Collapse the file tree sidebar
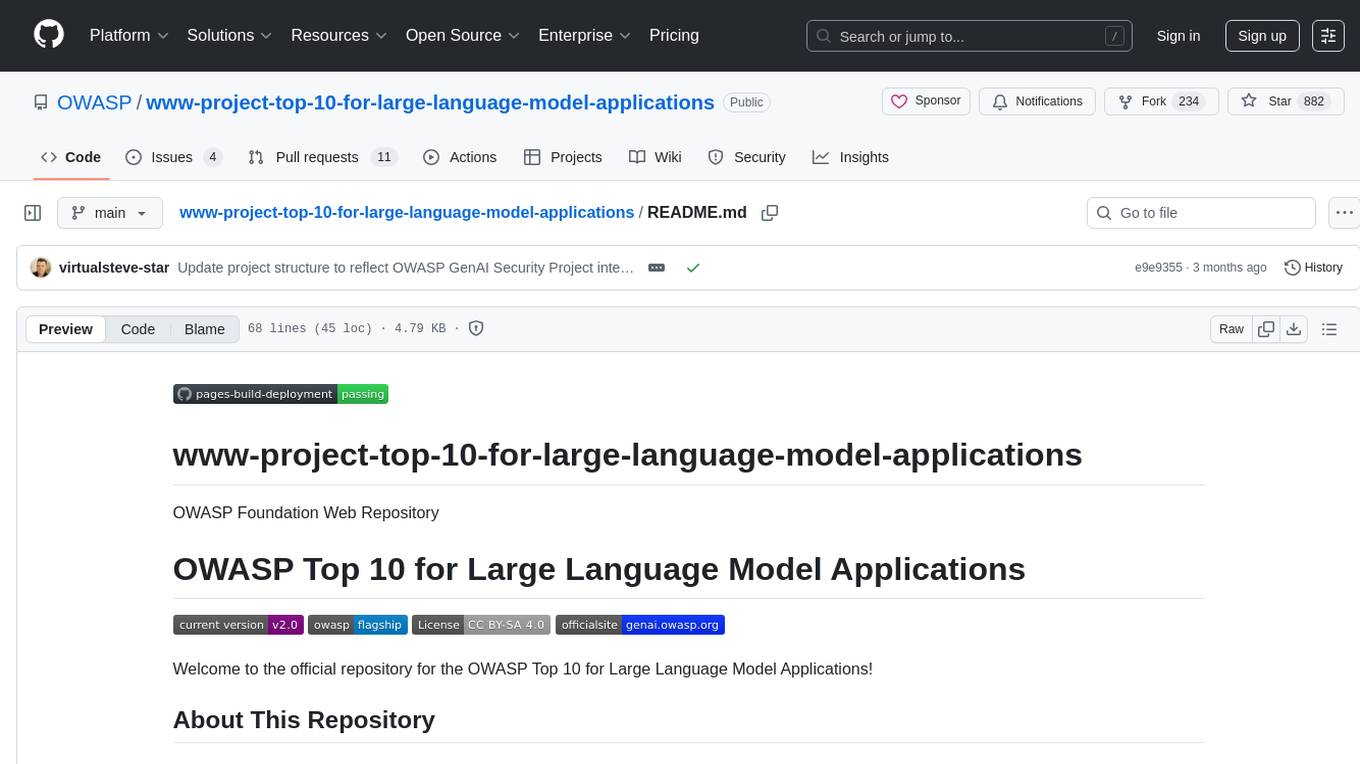The height and width of the screenshot is (764, 1360). pos(32,213)
